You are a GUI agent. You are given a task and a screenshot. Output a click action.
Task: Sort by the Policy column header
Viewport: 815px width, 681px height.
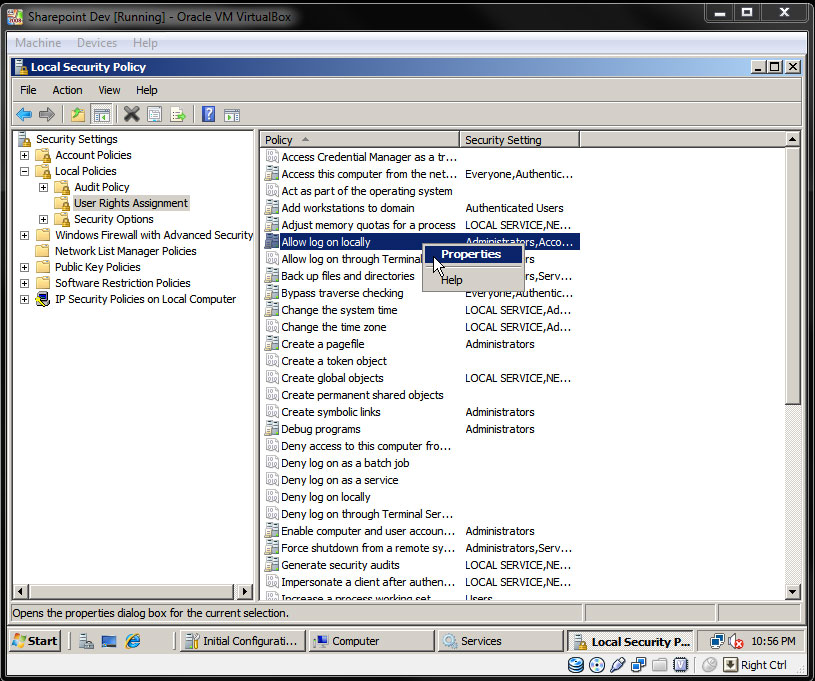[x=360, y=140]
